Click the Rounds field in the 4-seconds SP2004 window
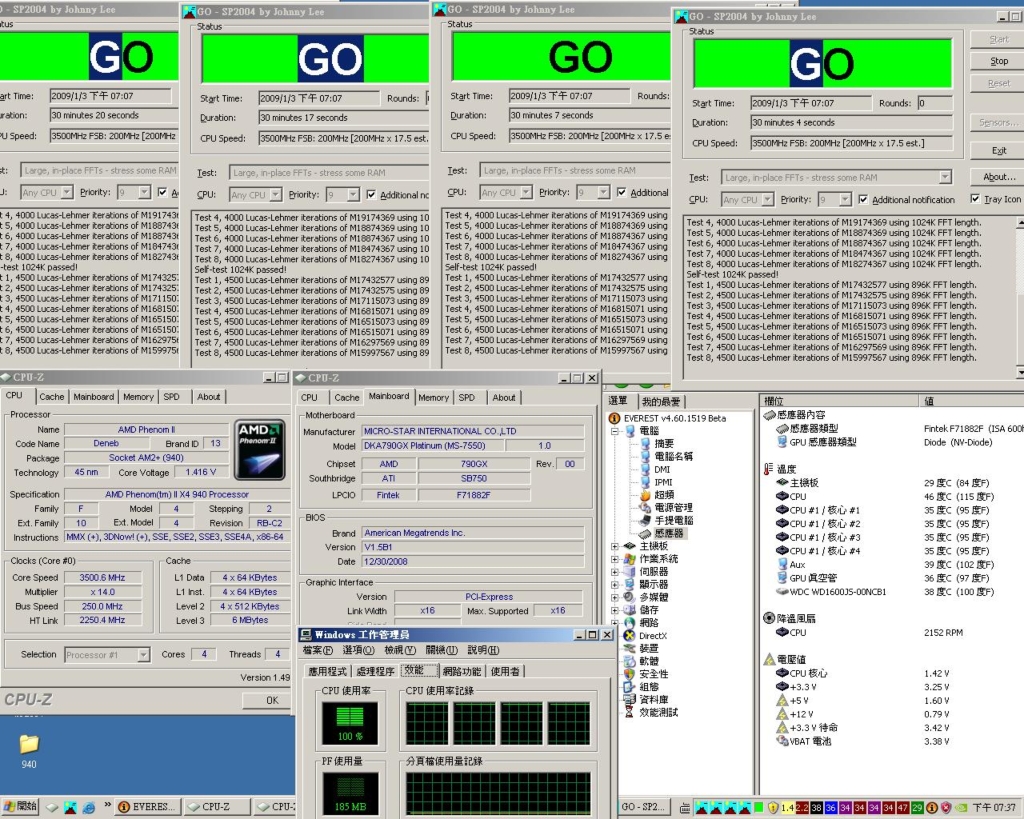The height and width of the screenshot is (819, 1024). 935,103
